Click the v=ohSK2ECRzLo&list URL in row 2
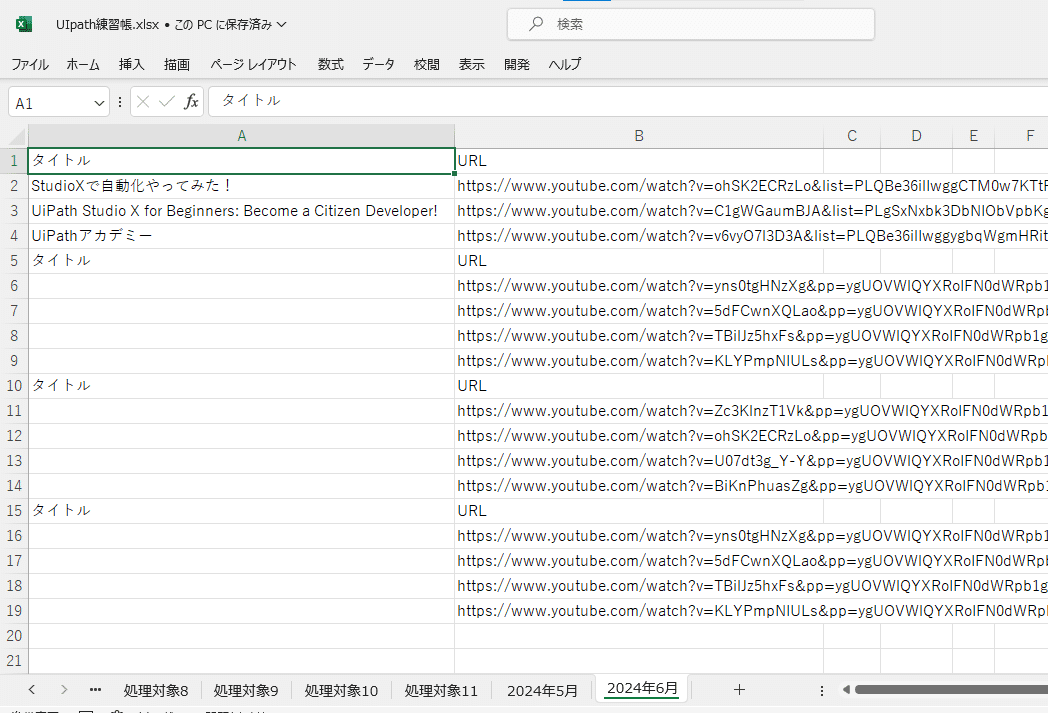This screenshot has width=1048, height=713. [x=751, y=186]
